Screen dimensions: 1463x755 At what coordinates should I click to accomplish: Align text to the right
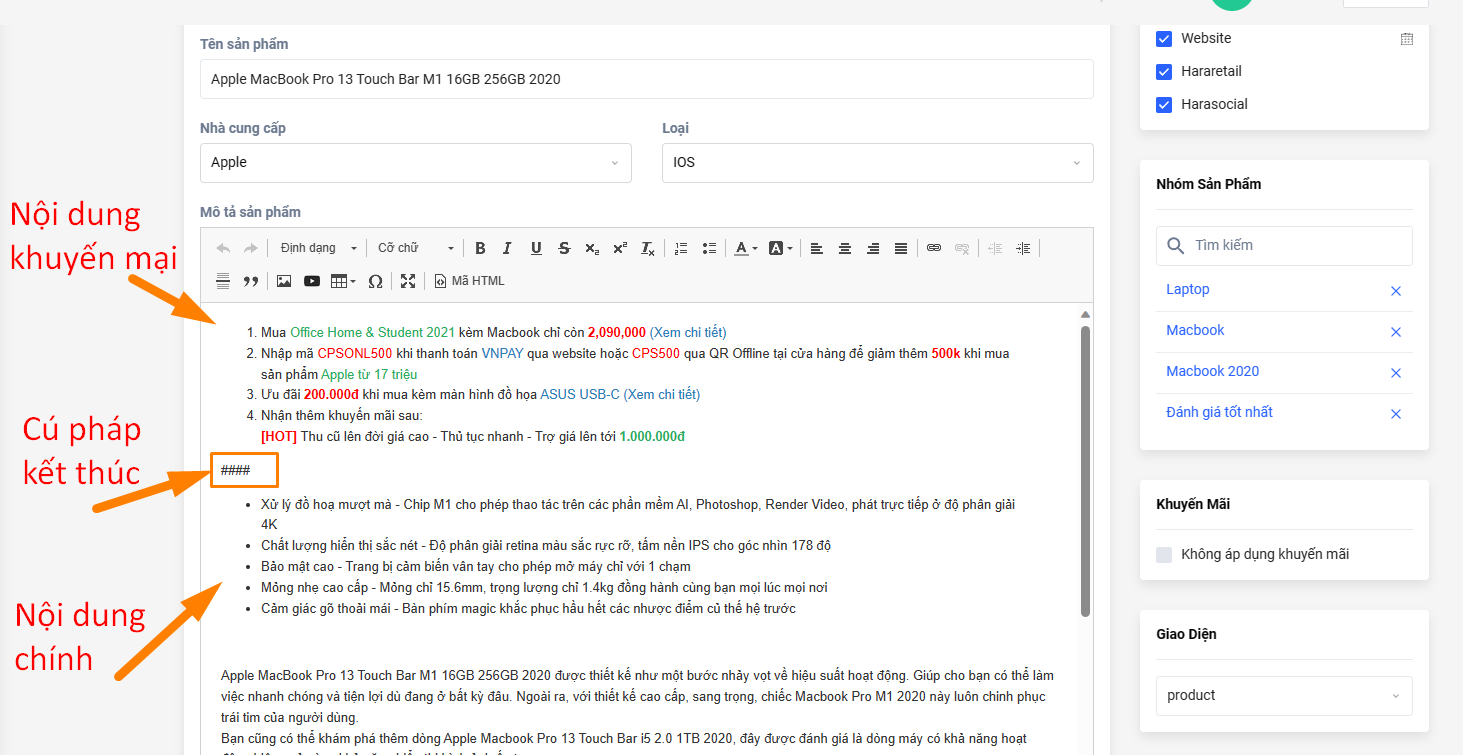(873, 248)
